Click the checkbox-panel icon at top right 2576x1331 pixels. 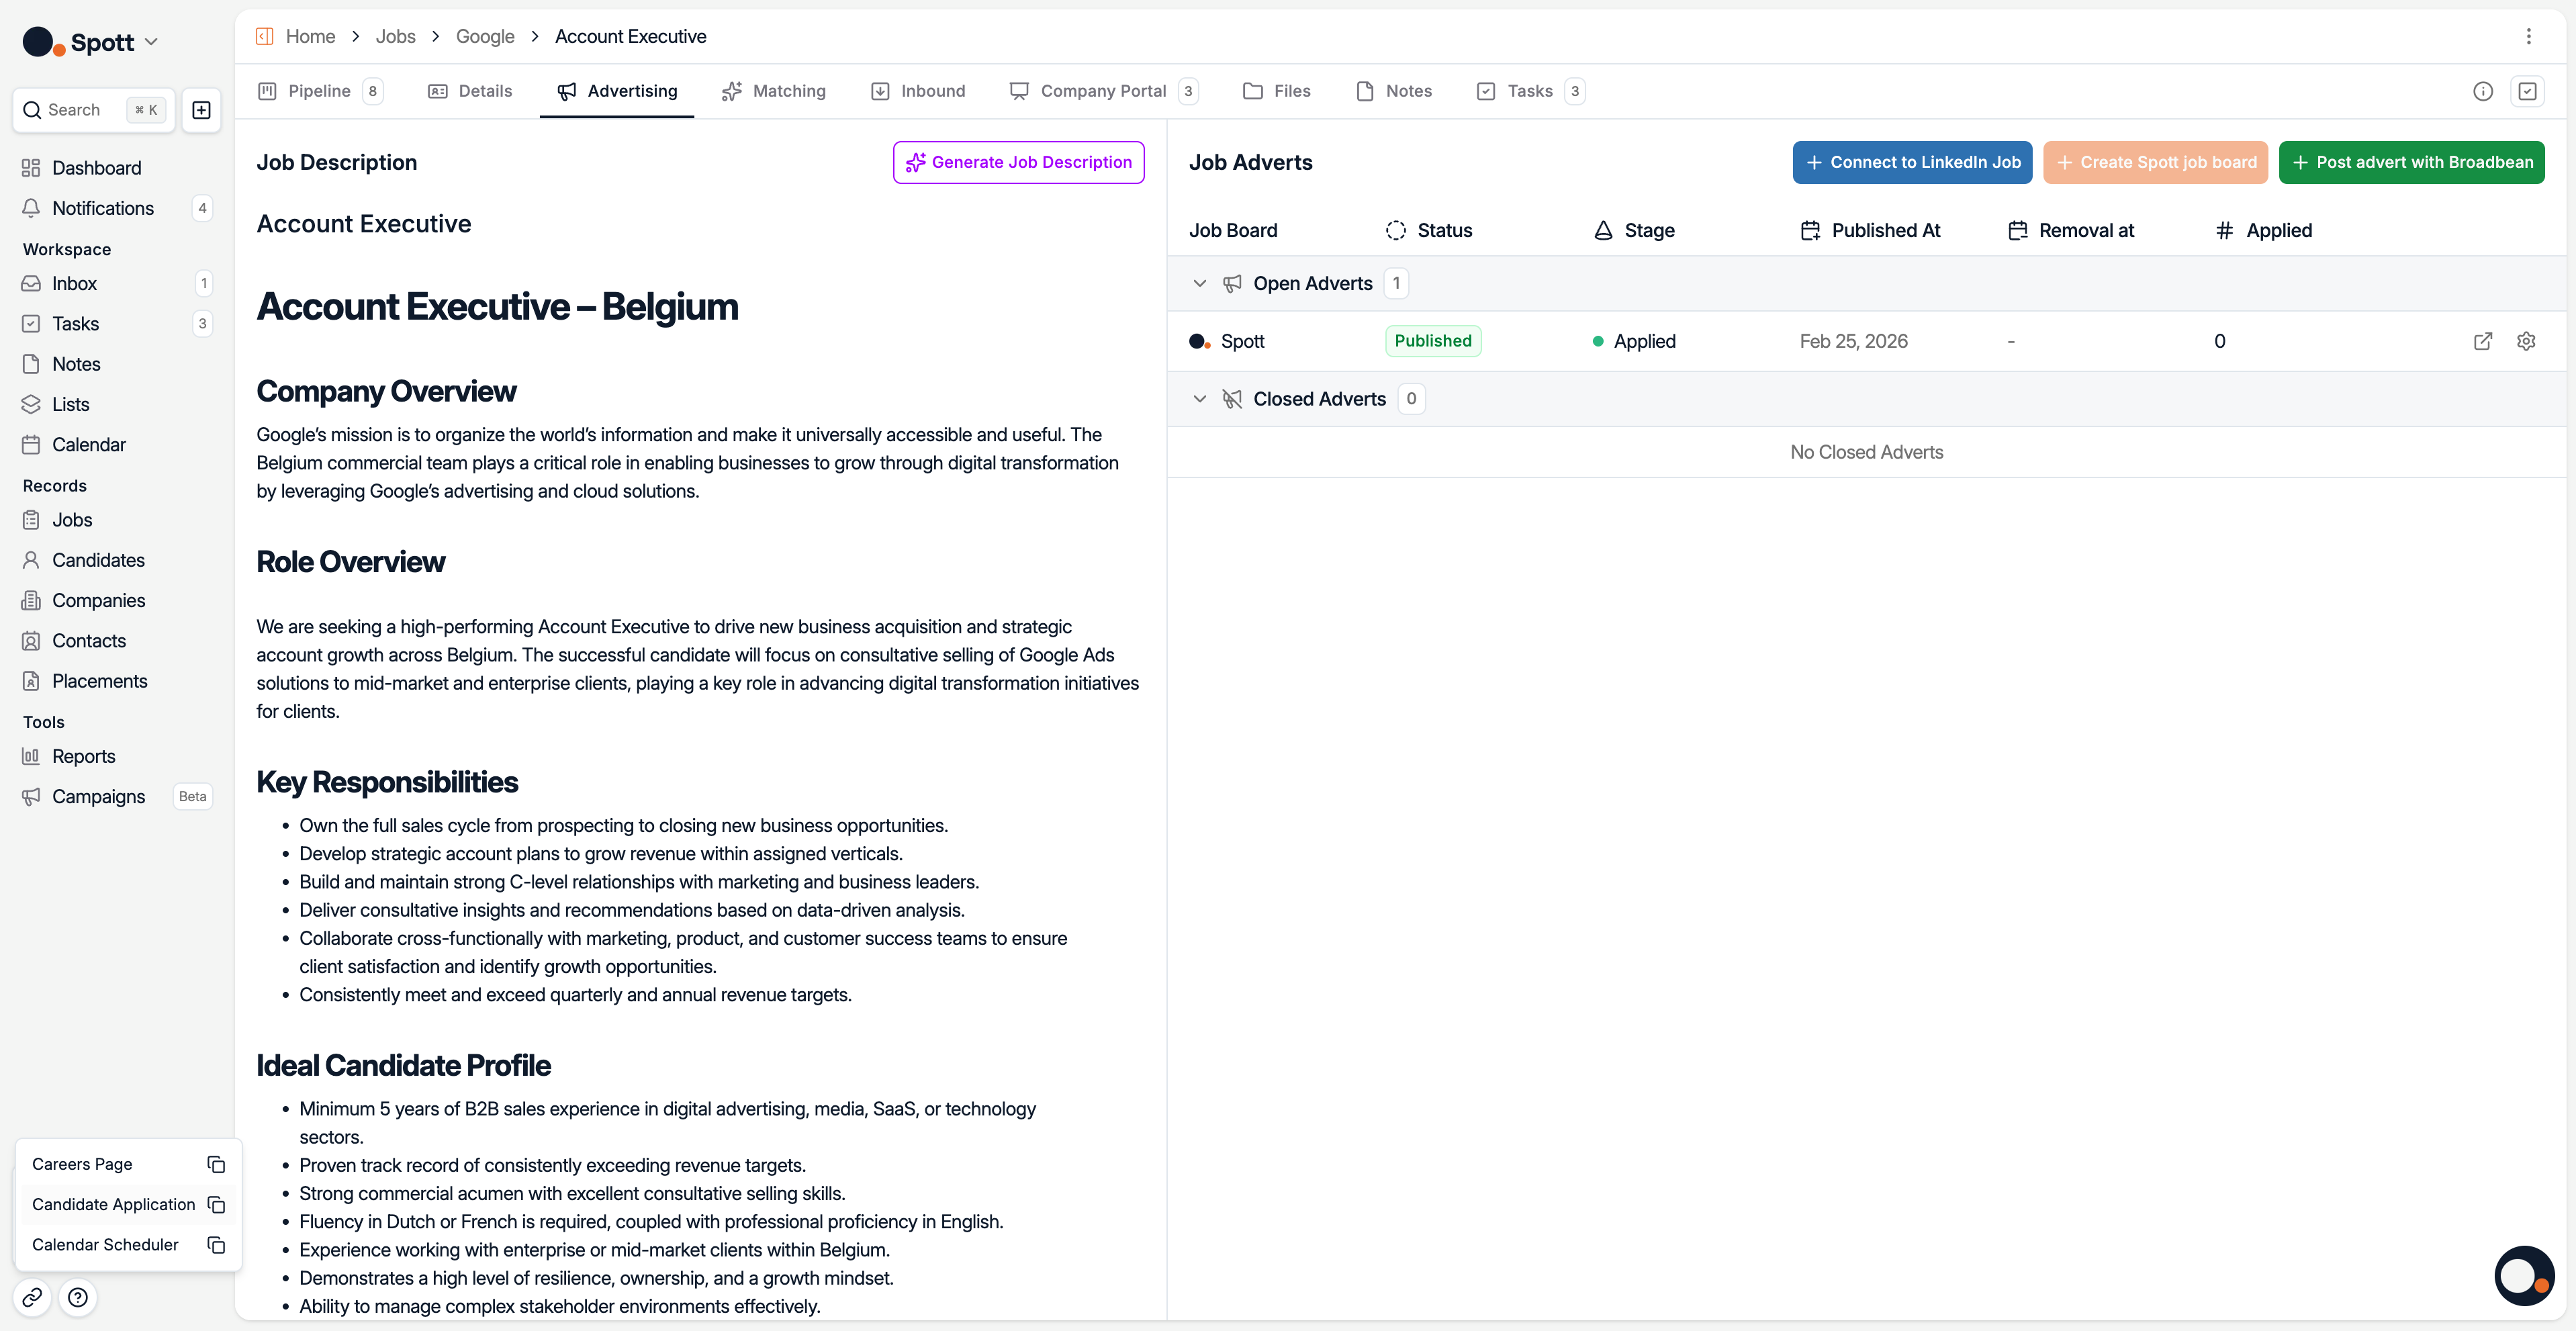pyautogui.click(x=2528, y=91)
